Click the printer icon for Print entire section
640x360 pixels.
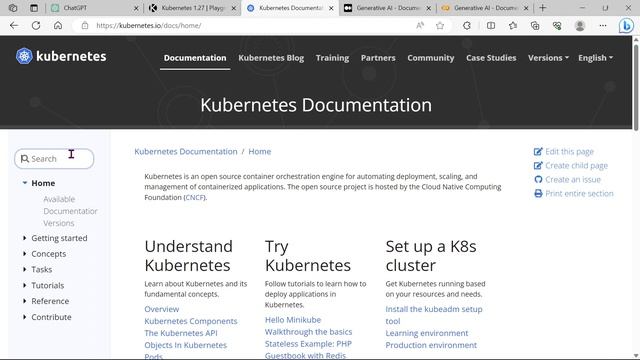[x=538, y=193]
